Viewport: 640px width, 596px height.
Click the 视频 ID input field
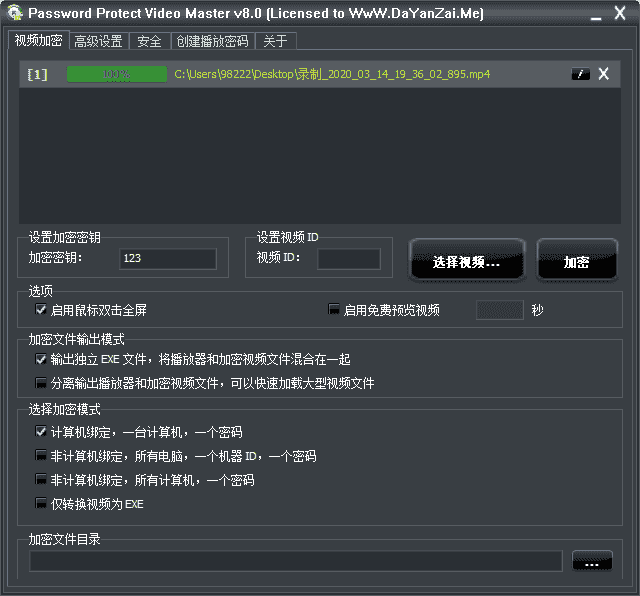pos(349,258)
